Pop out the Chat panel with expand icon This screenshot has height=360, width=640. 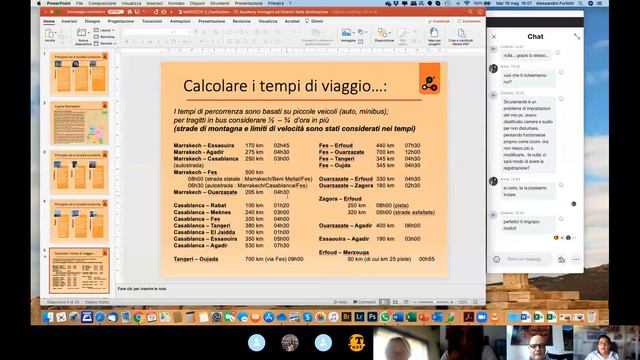[577, 36]
